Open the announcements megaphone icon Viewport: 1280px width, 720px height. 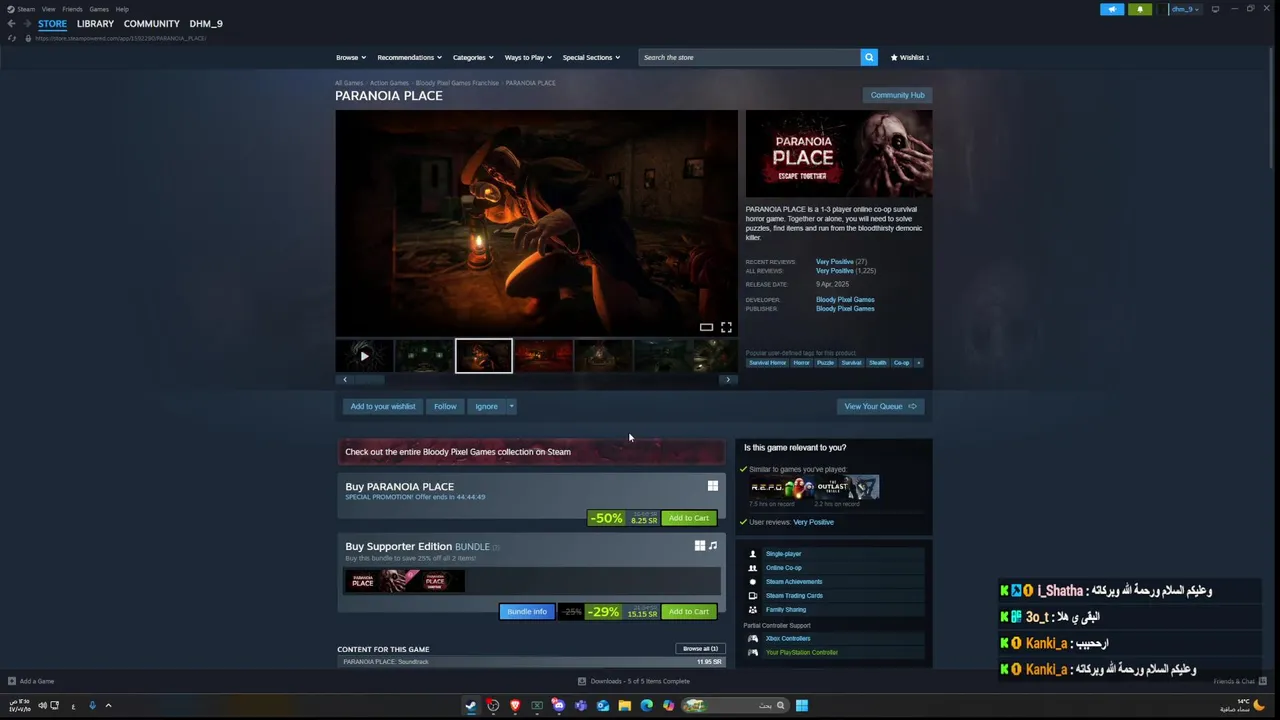click(x=1112, y=9)
